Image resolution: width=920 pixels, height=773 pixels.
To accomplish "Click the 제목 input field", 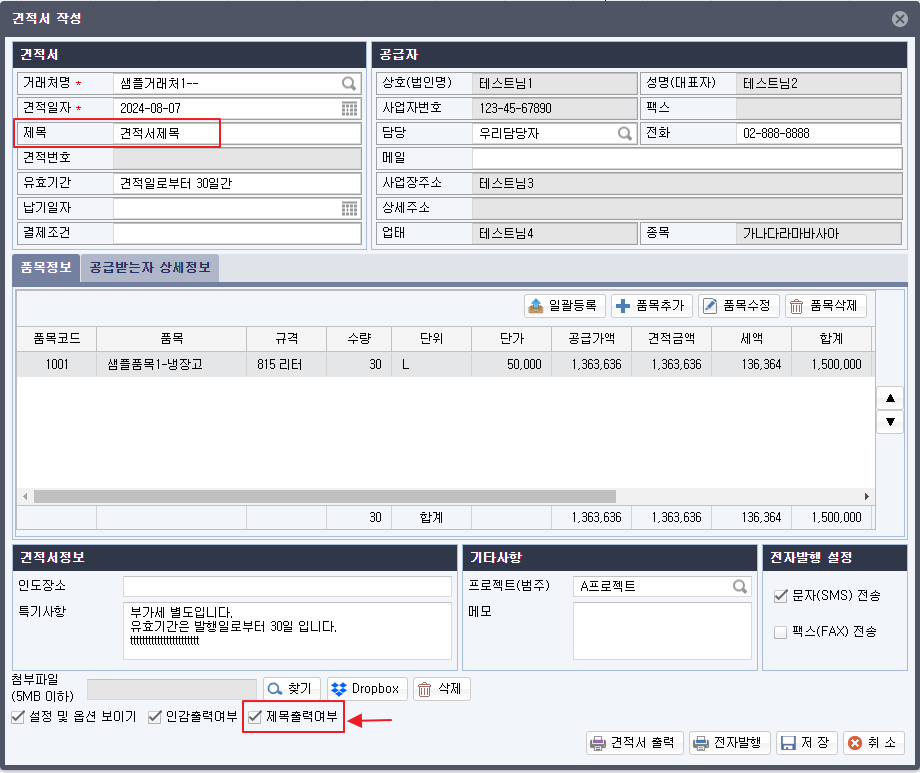I will pyautogui.click(x=237, y=133).
